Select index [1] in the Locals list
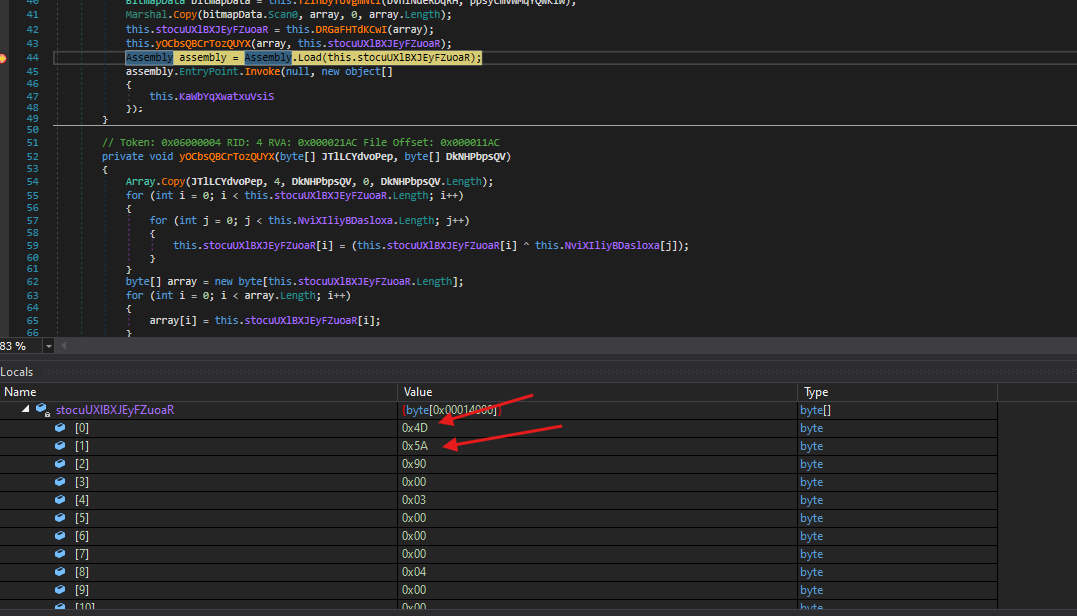1077x616 pixels. coord(82,446)
